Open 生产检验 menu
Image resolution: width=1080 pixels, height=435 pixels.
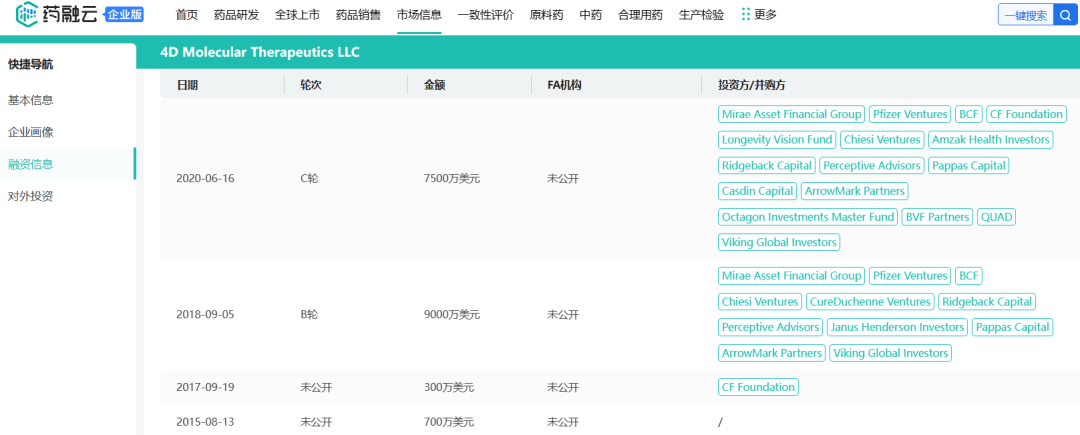click(701, 14)
